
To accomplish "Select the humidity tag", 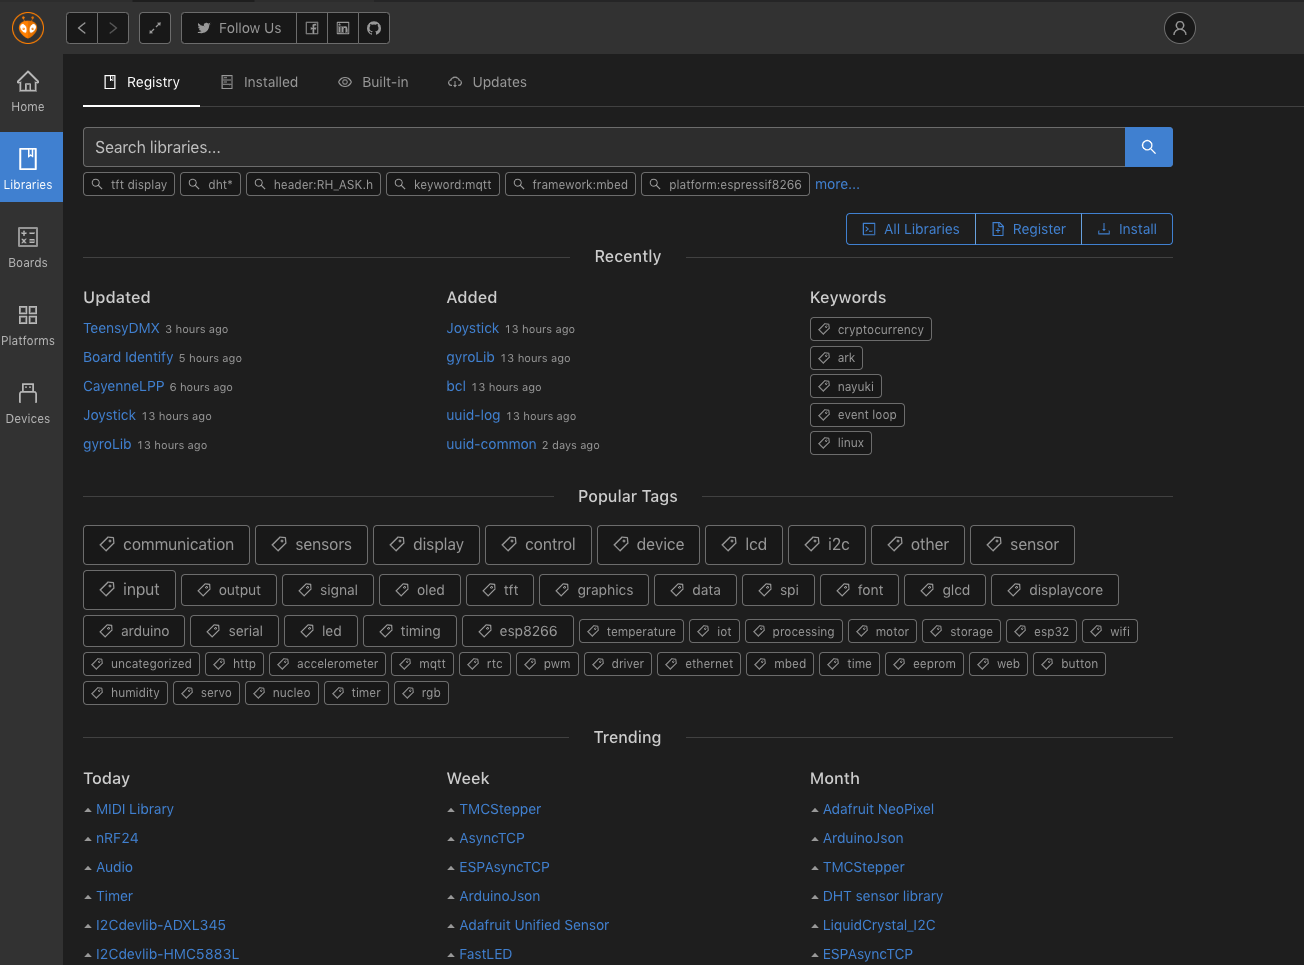I will click(x=125, y=693).
